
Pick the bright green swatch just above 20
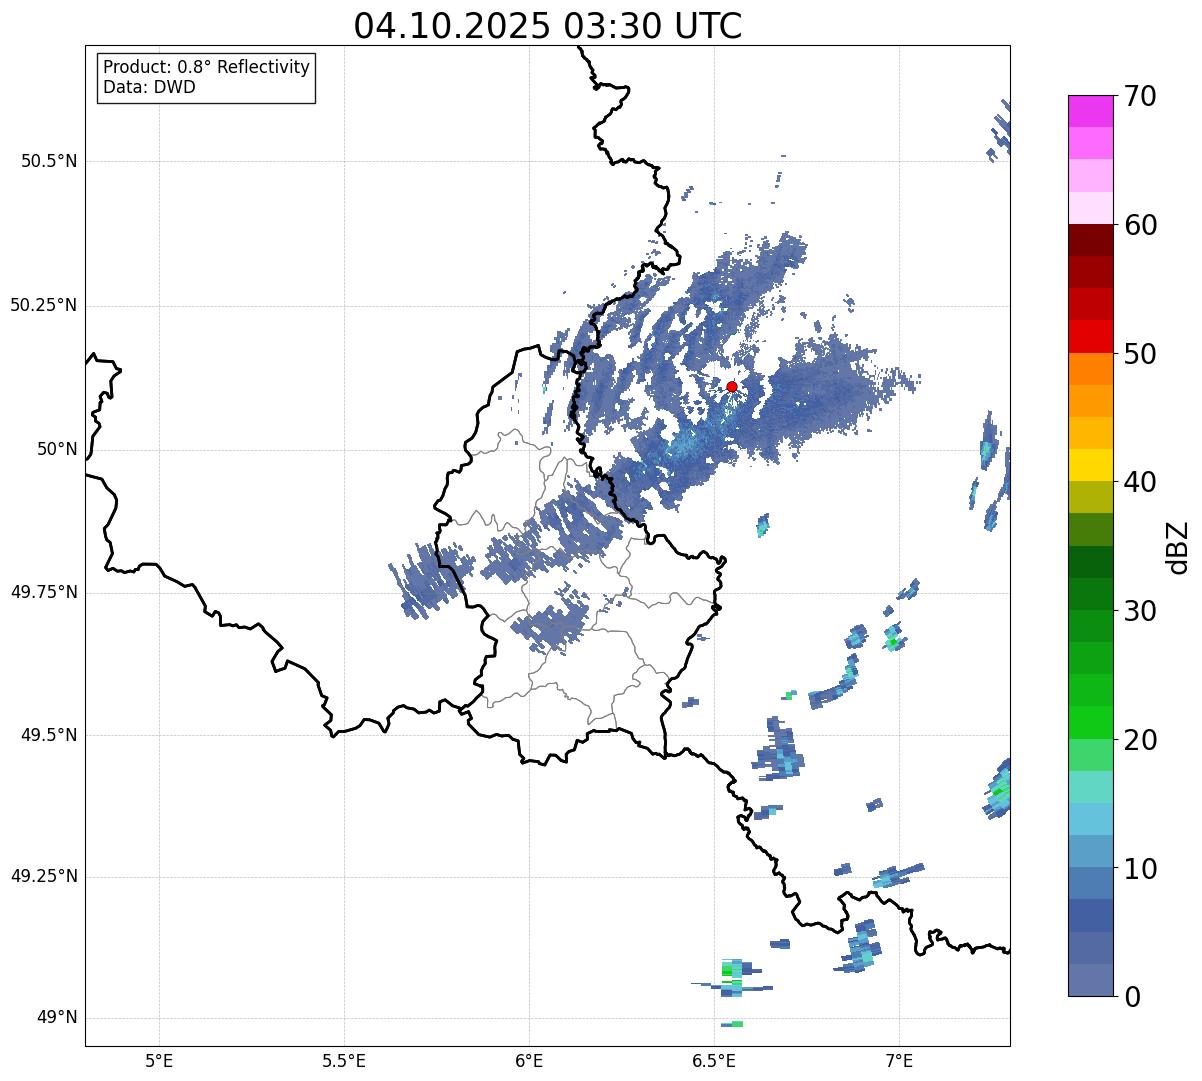pos(1090,723)
